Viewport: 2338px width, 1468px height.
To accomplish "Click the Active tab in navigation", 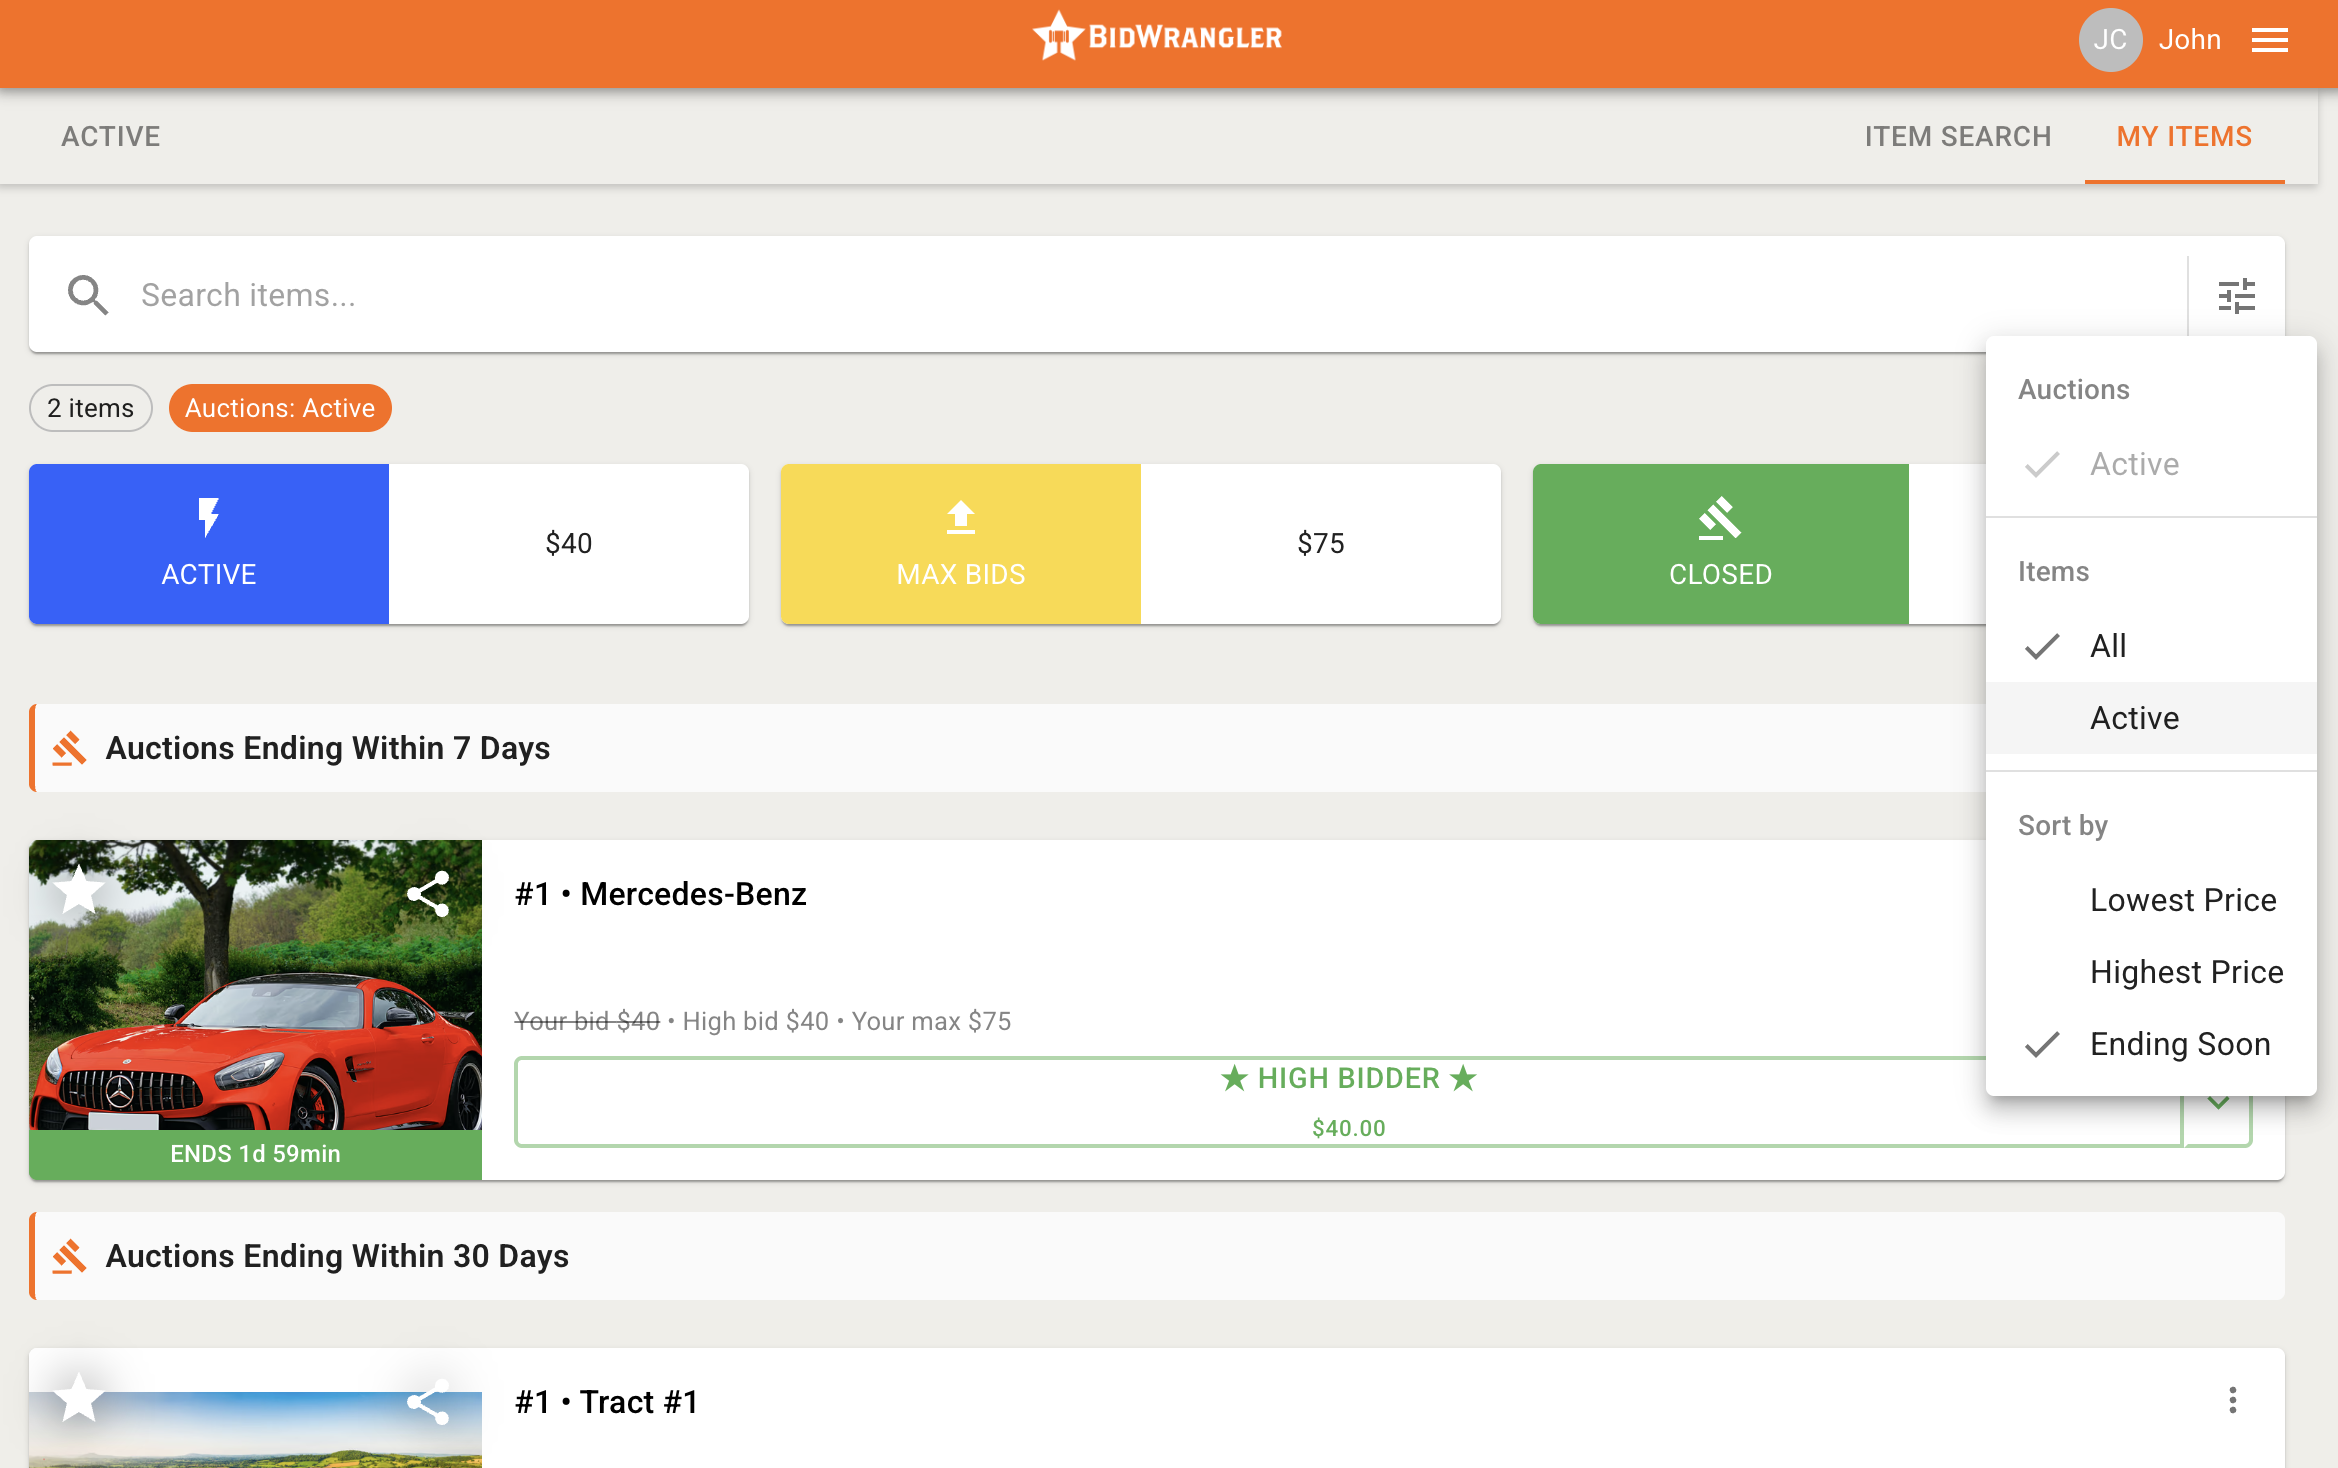I will [111, 136].
